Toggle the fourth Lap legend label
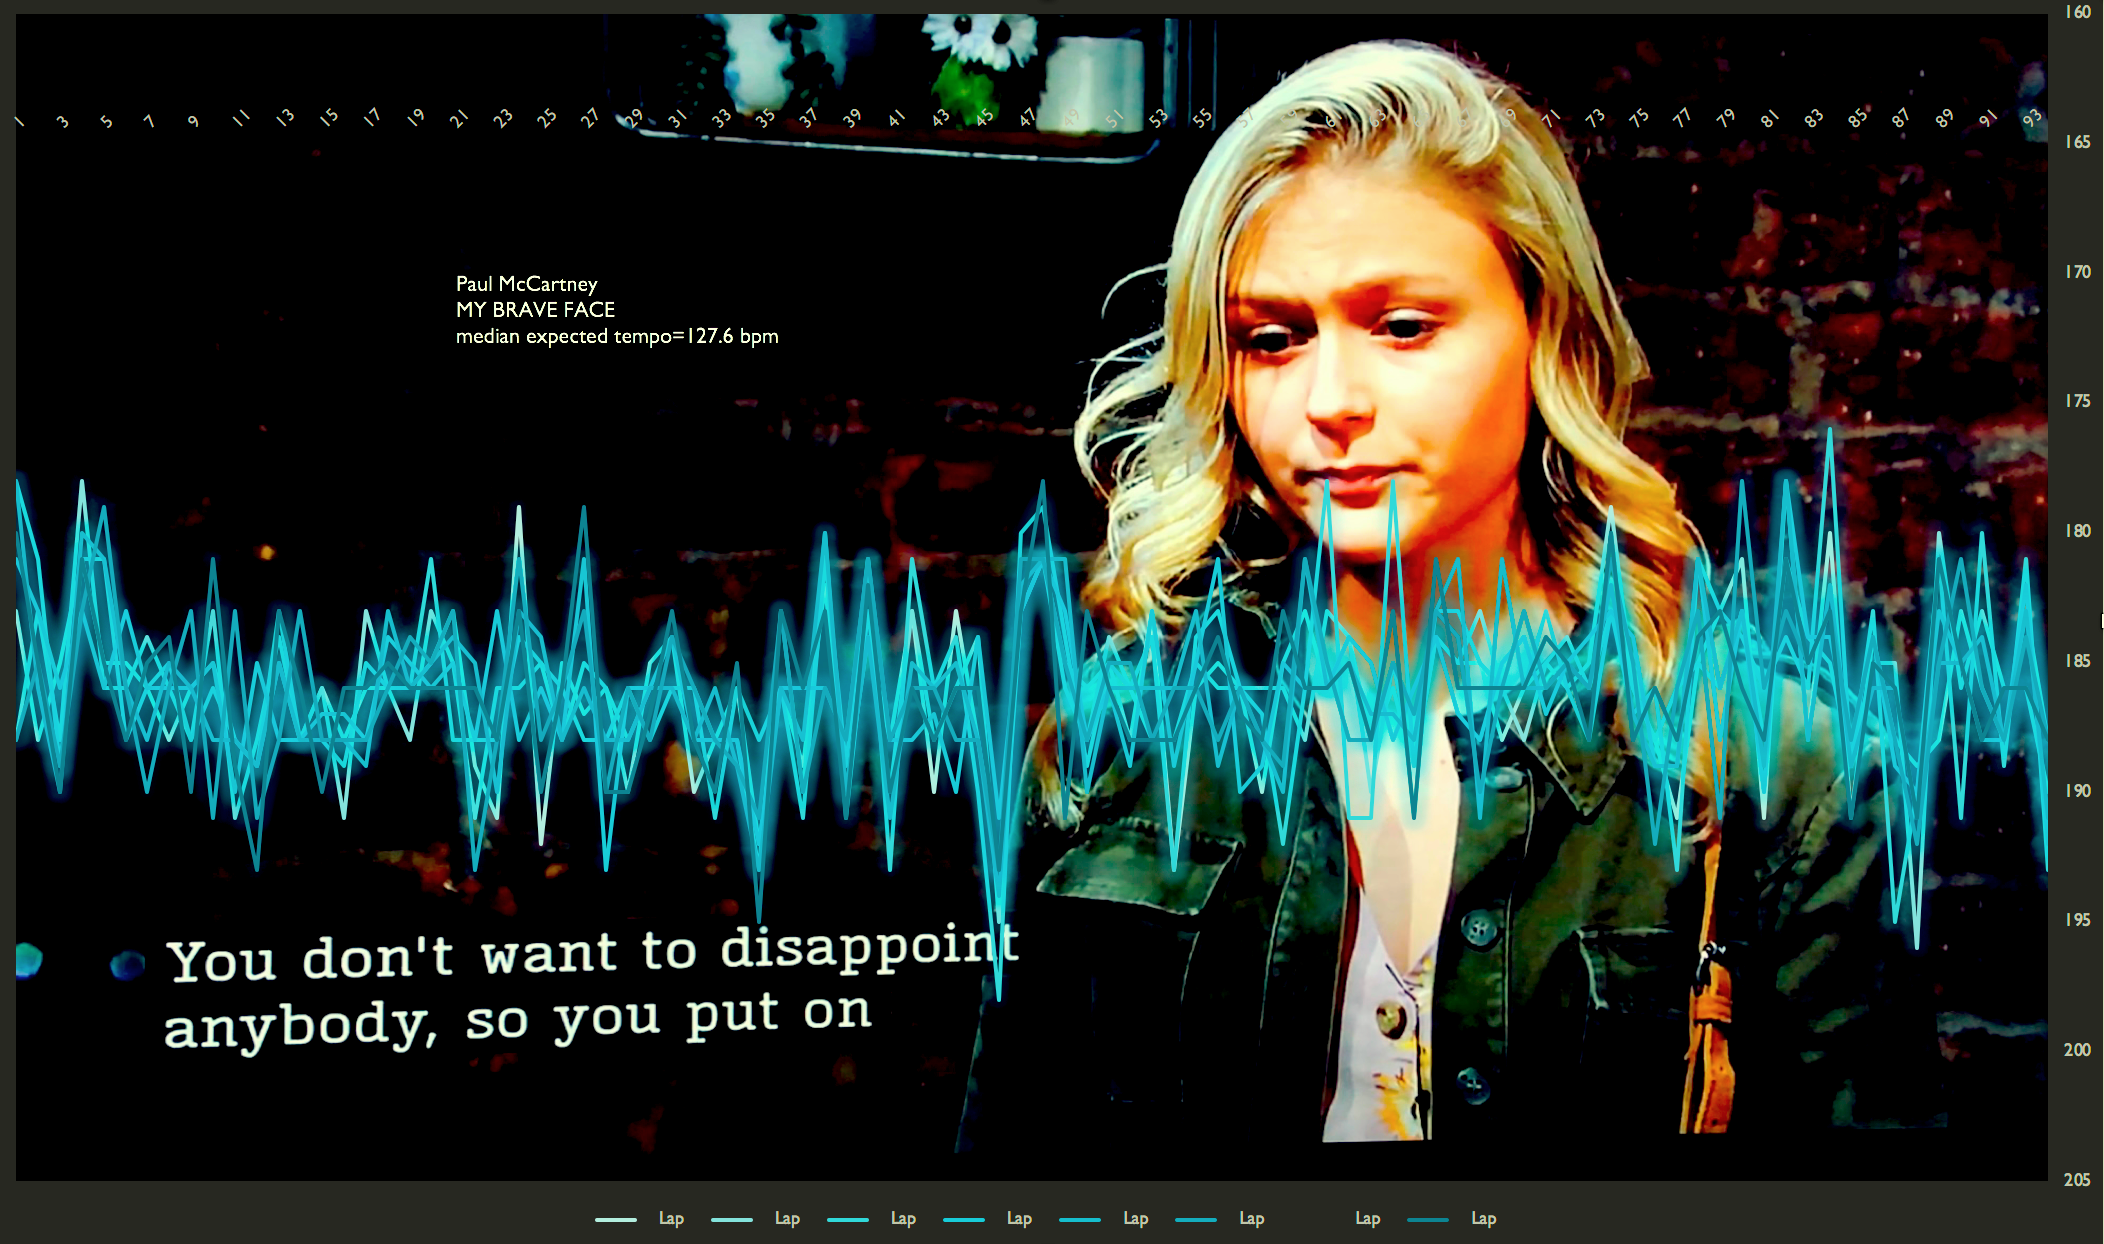2104x1244 pixels. click(x=1019, y=1218)
